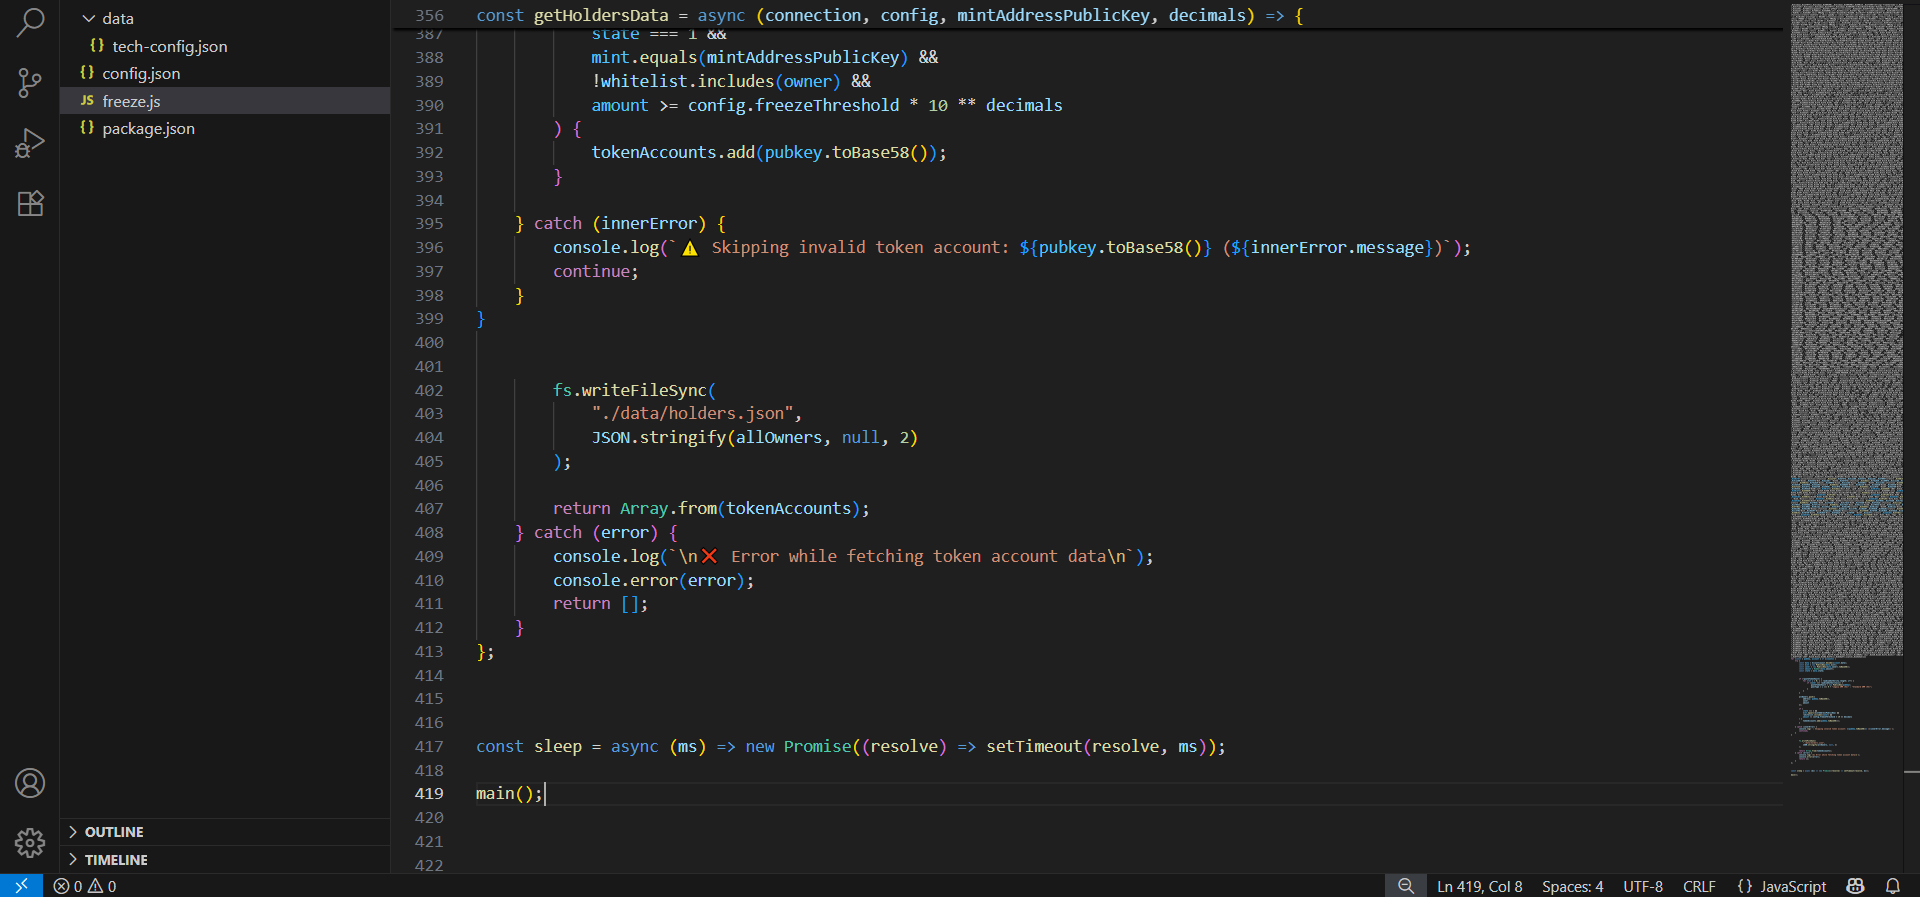Click JS icon beside freeze.js
Image resolution: width=1920 pixels, height=897 pixels.
87,101
